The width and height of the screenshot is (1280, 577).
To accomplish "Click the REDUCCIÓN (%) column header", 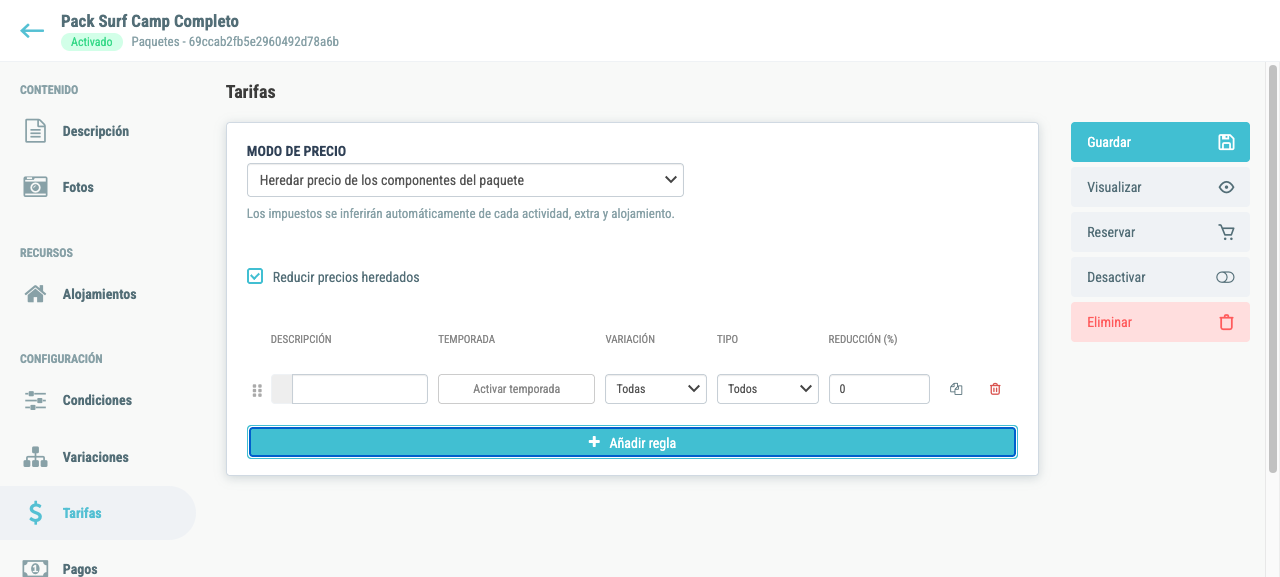I will coord(863,339).
